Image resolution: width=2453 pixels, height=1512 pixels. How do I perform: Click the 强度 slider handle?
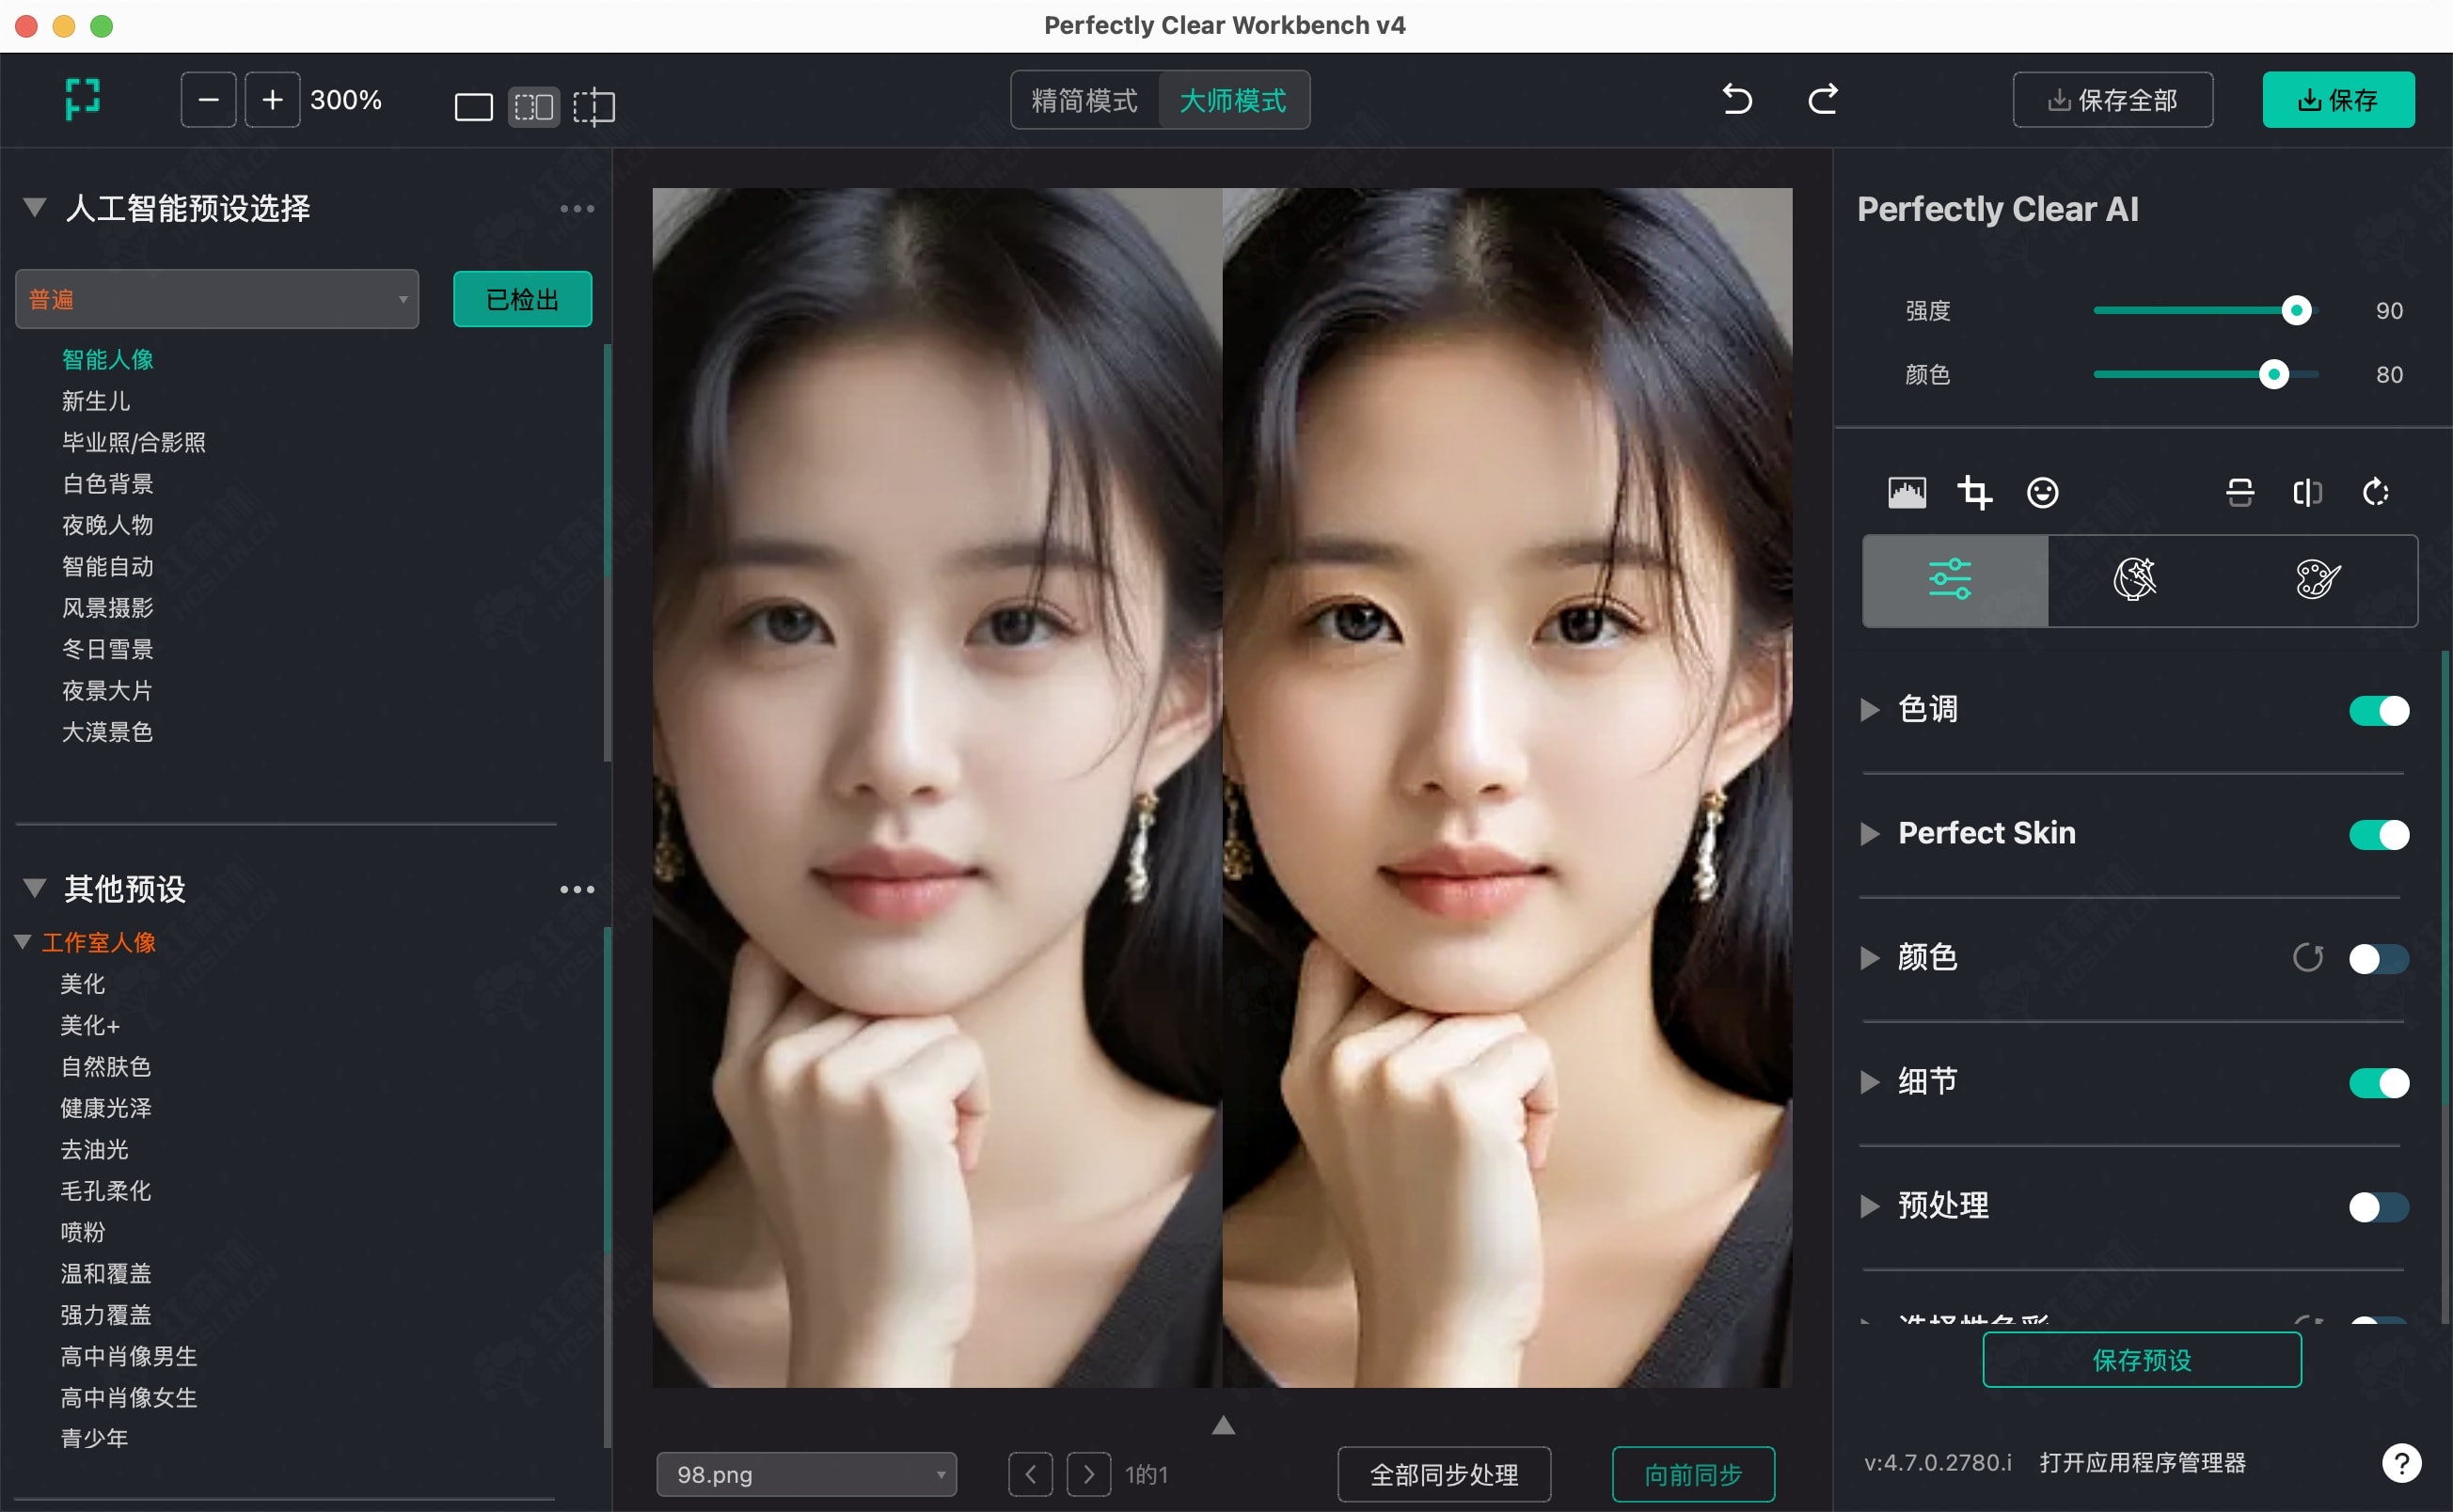[x=2296, y=310]
